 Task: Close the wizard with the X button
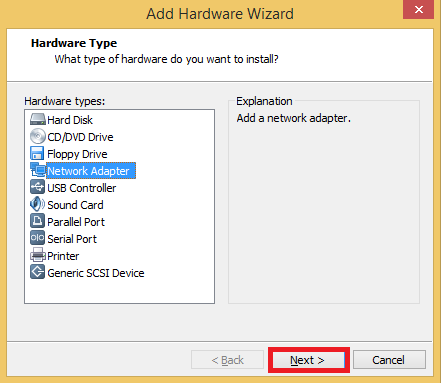coord(419,9)
